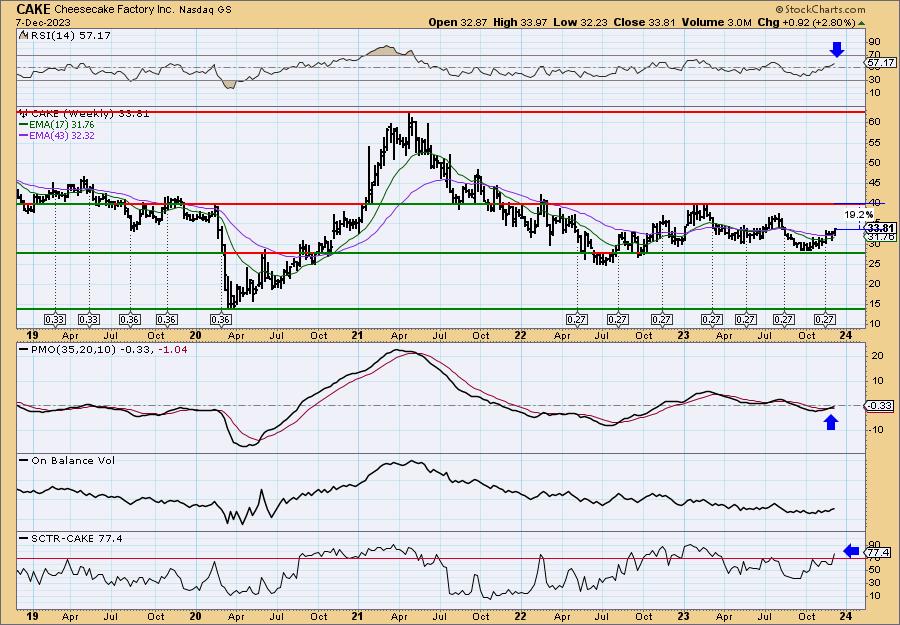Click the '55' price level on the price axis
This screenshot has width=900, height=625.
pos(875,142)
